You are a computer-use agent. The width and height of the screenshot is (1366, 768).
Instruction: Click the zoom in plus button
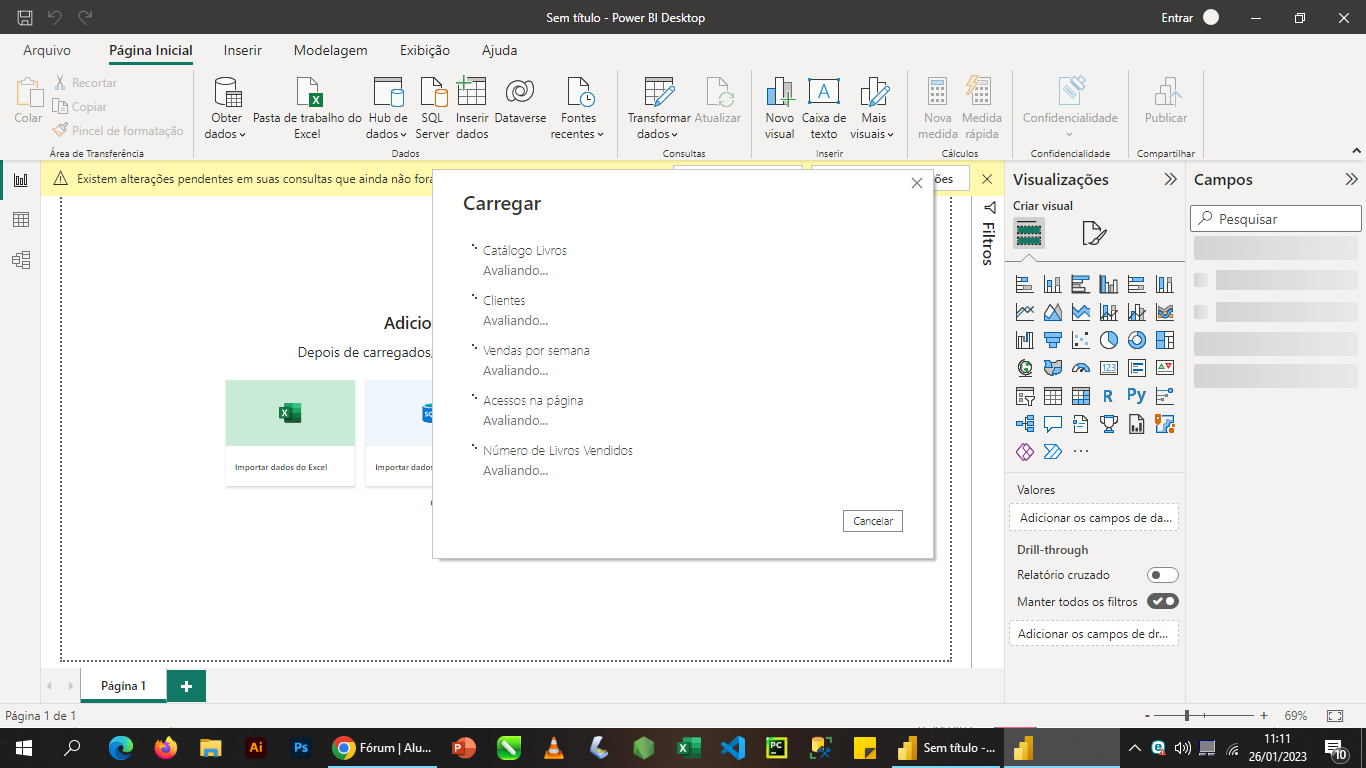(1264, 716)
